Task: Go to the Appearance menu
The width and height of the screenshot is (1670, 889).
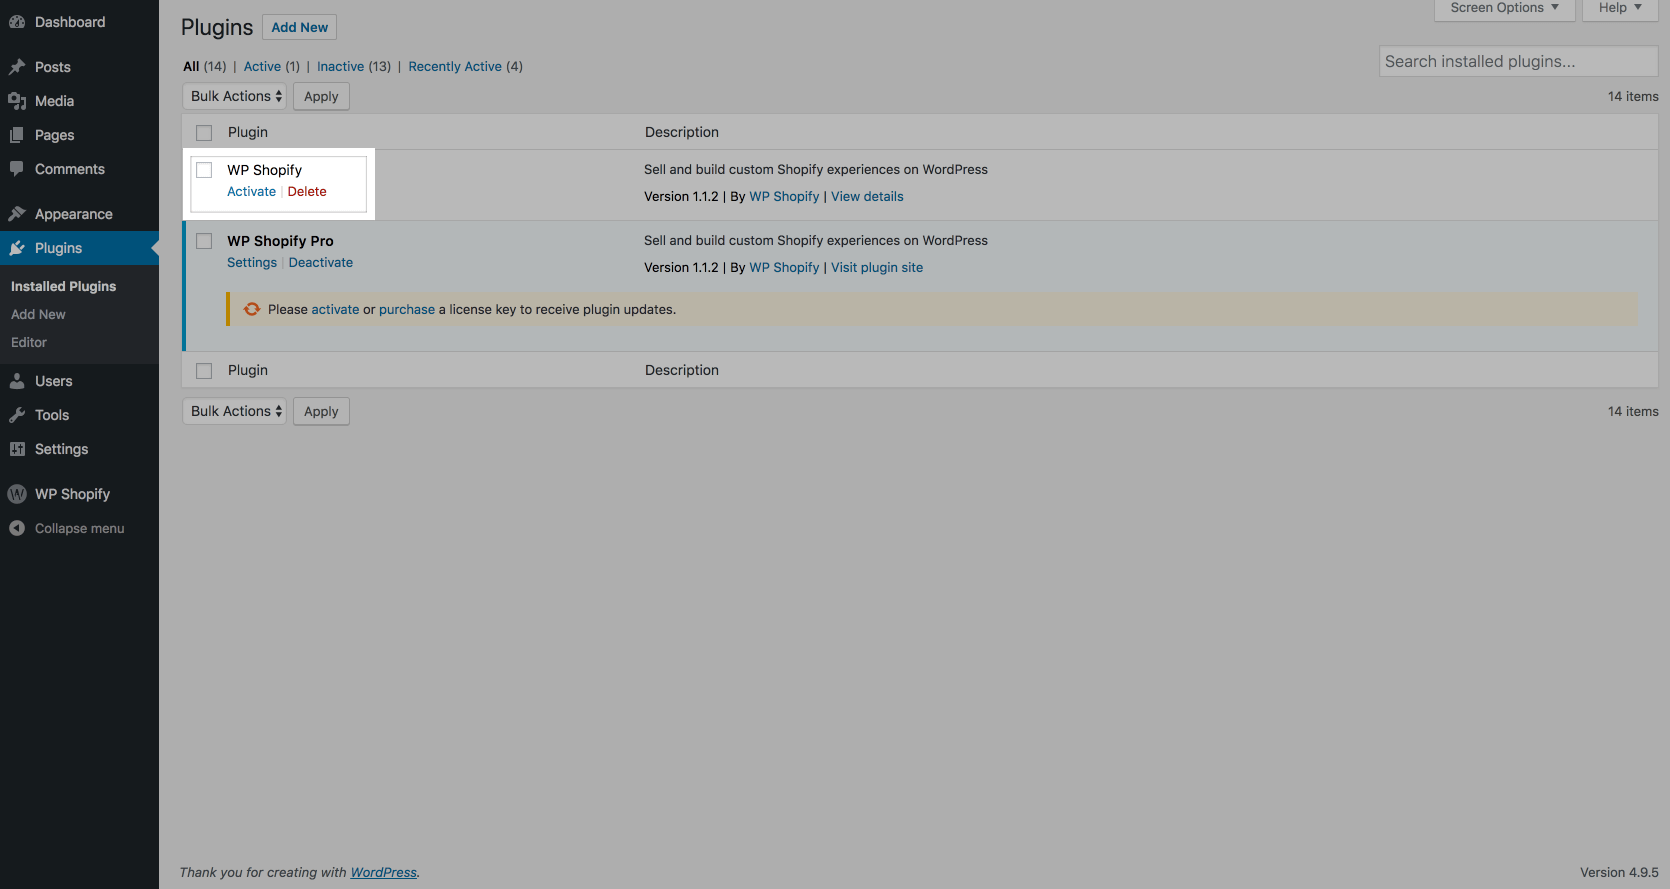Action: tap(74, 214)
